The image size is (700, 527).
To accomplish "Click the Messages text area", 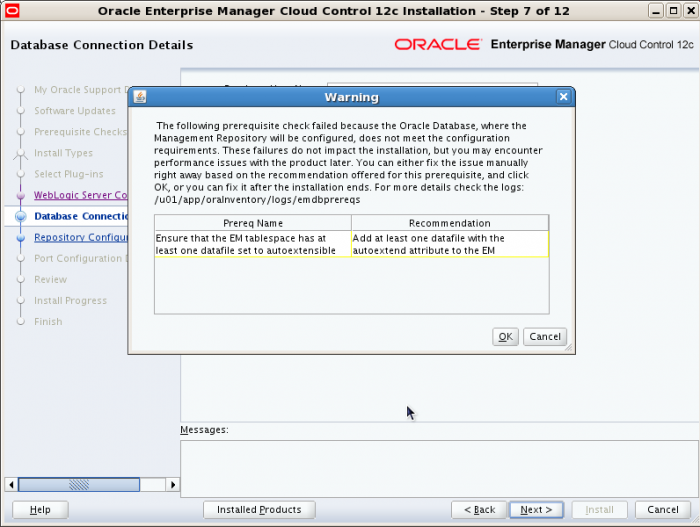I will click(439, 468).
